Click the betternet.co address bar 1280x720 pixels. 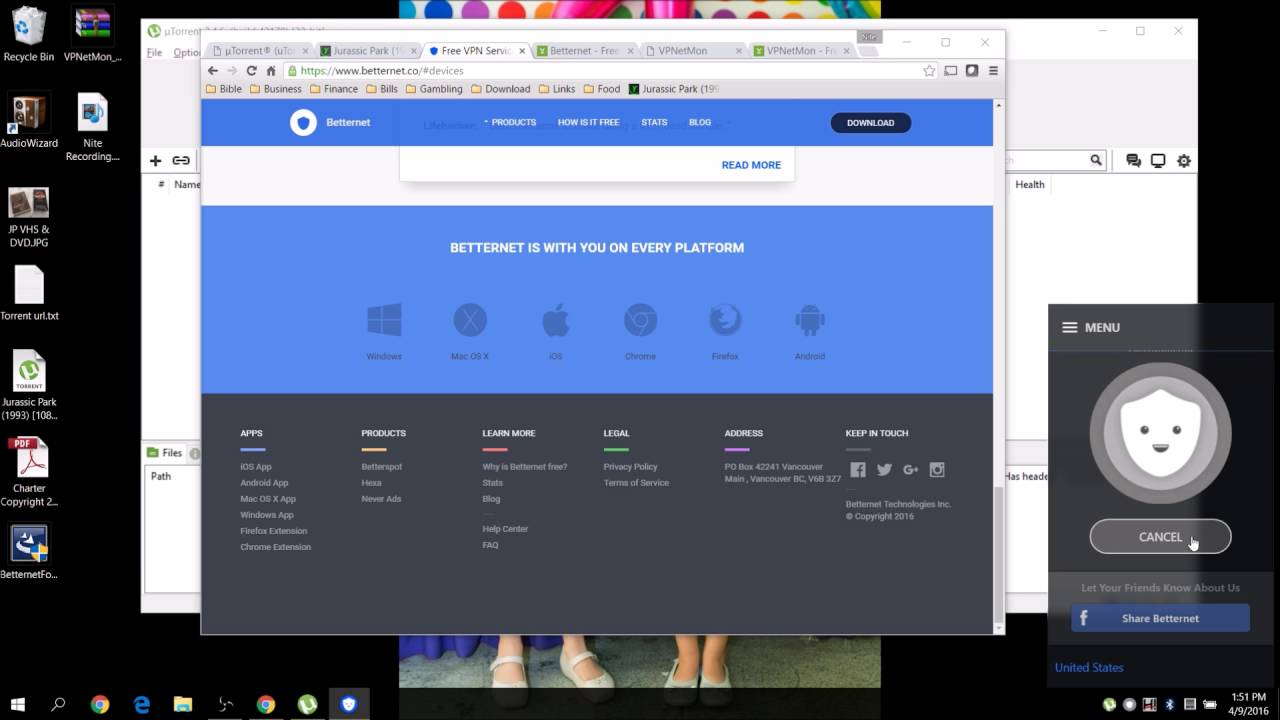[602, 71]
